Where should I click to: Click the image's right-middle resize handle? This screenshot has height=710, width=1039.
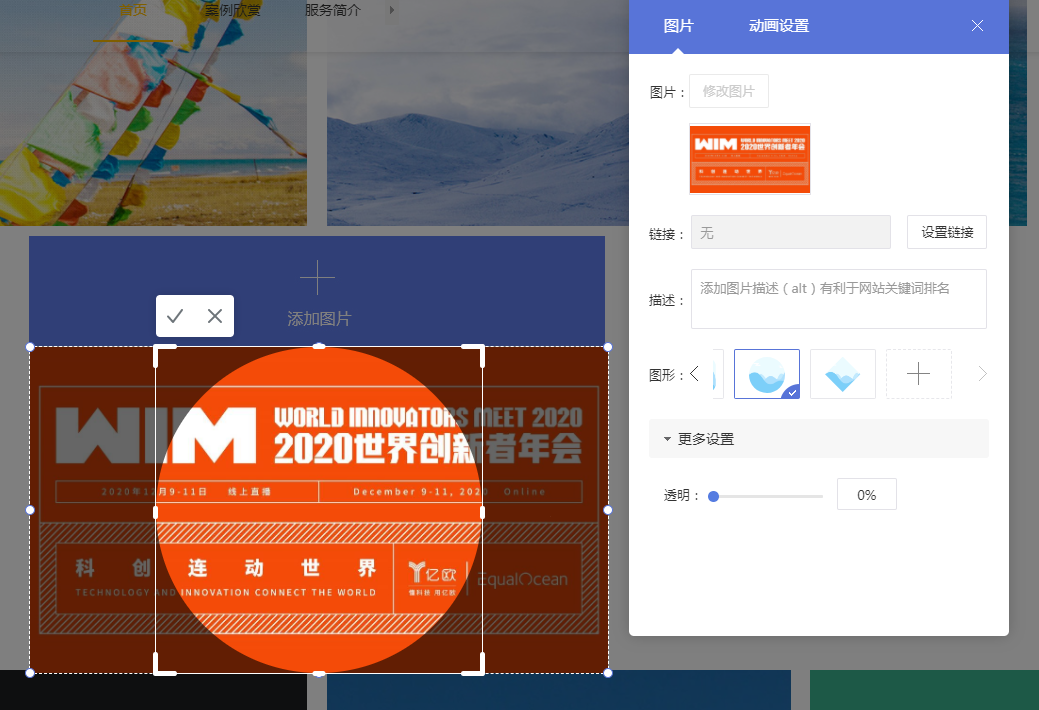coord(608,510)
